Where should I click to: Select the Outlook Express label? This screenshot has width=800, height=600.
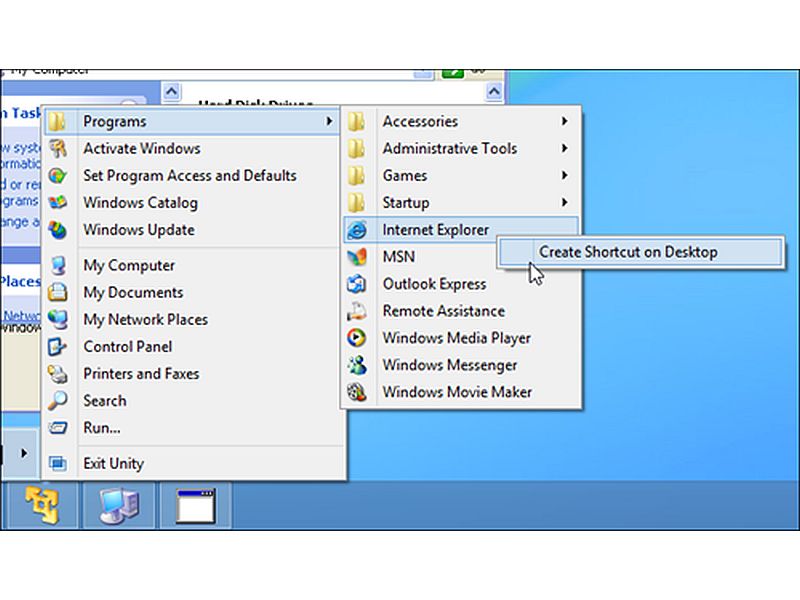point(434,284)
